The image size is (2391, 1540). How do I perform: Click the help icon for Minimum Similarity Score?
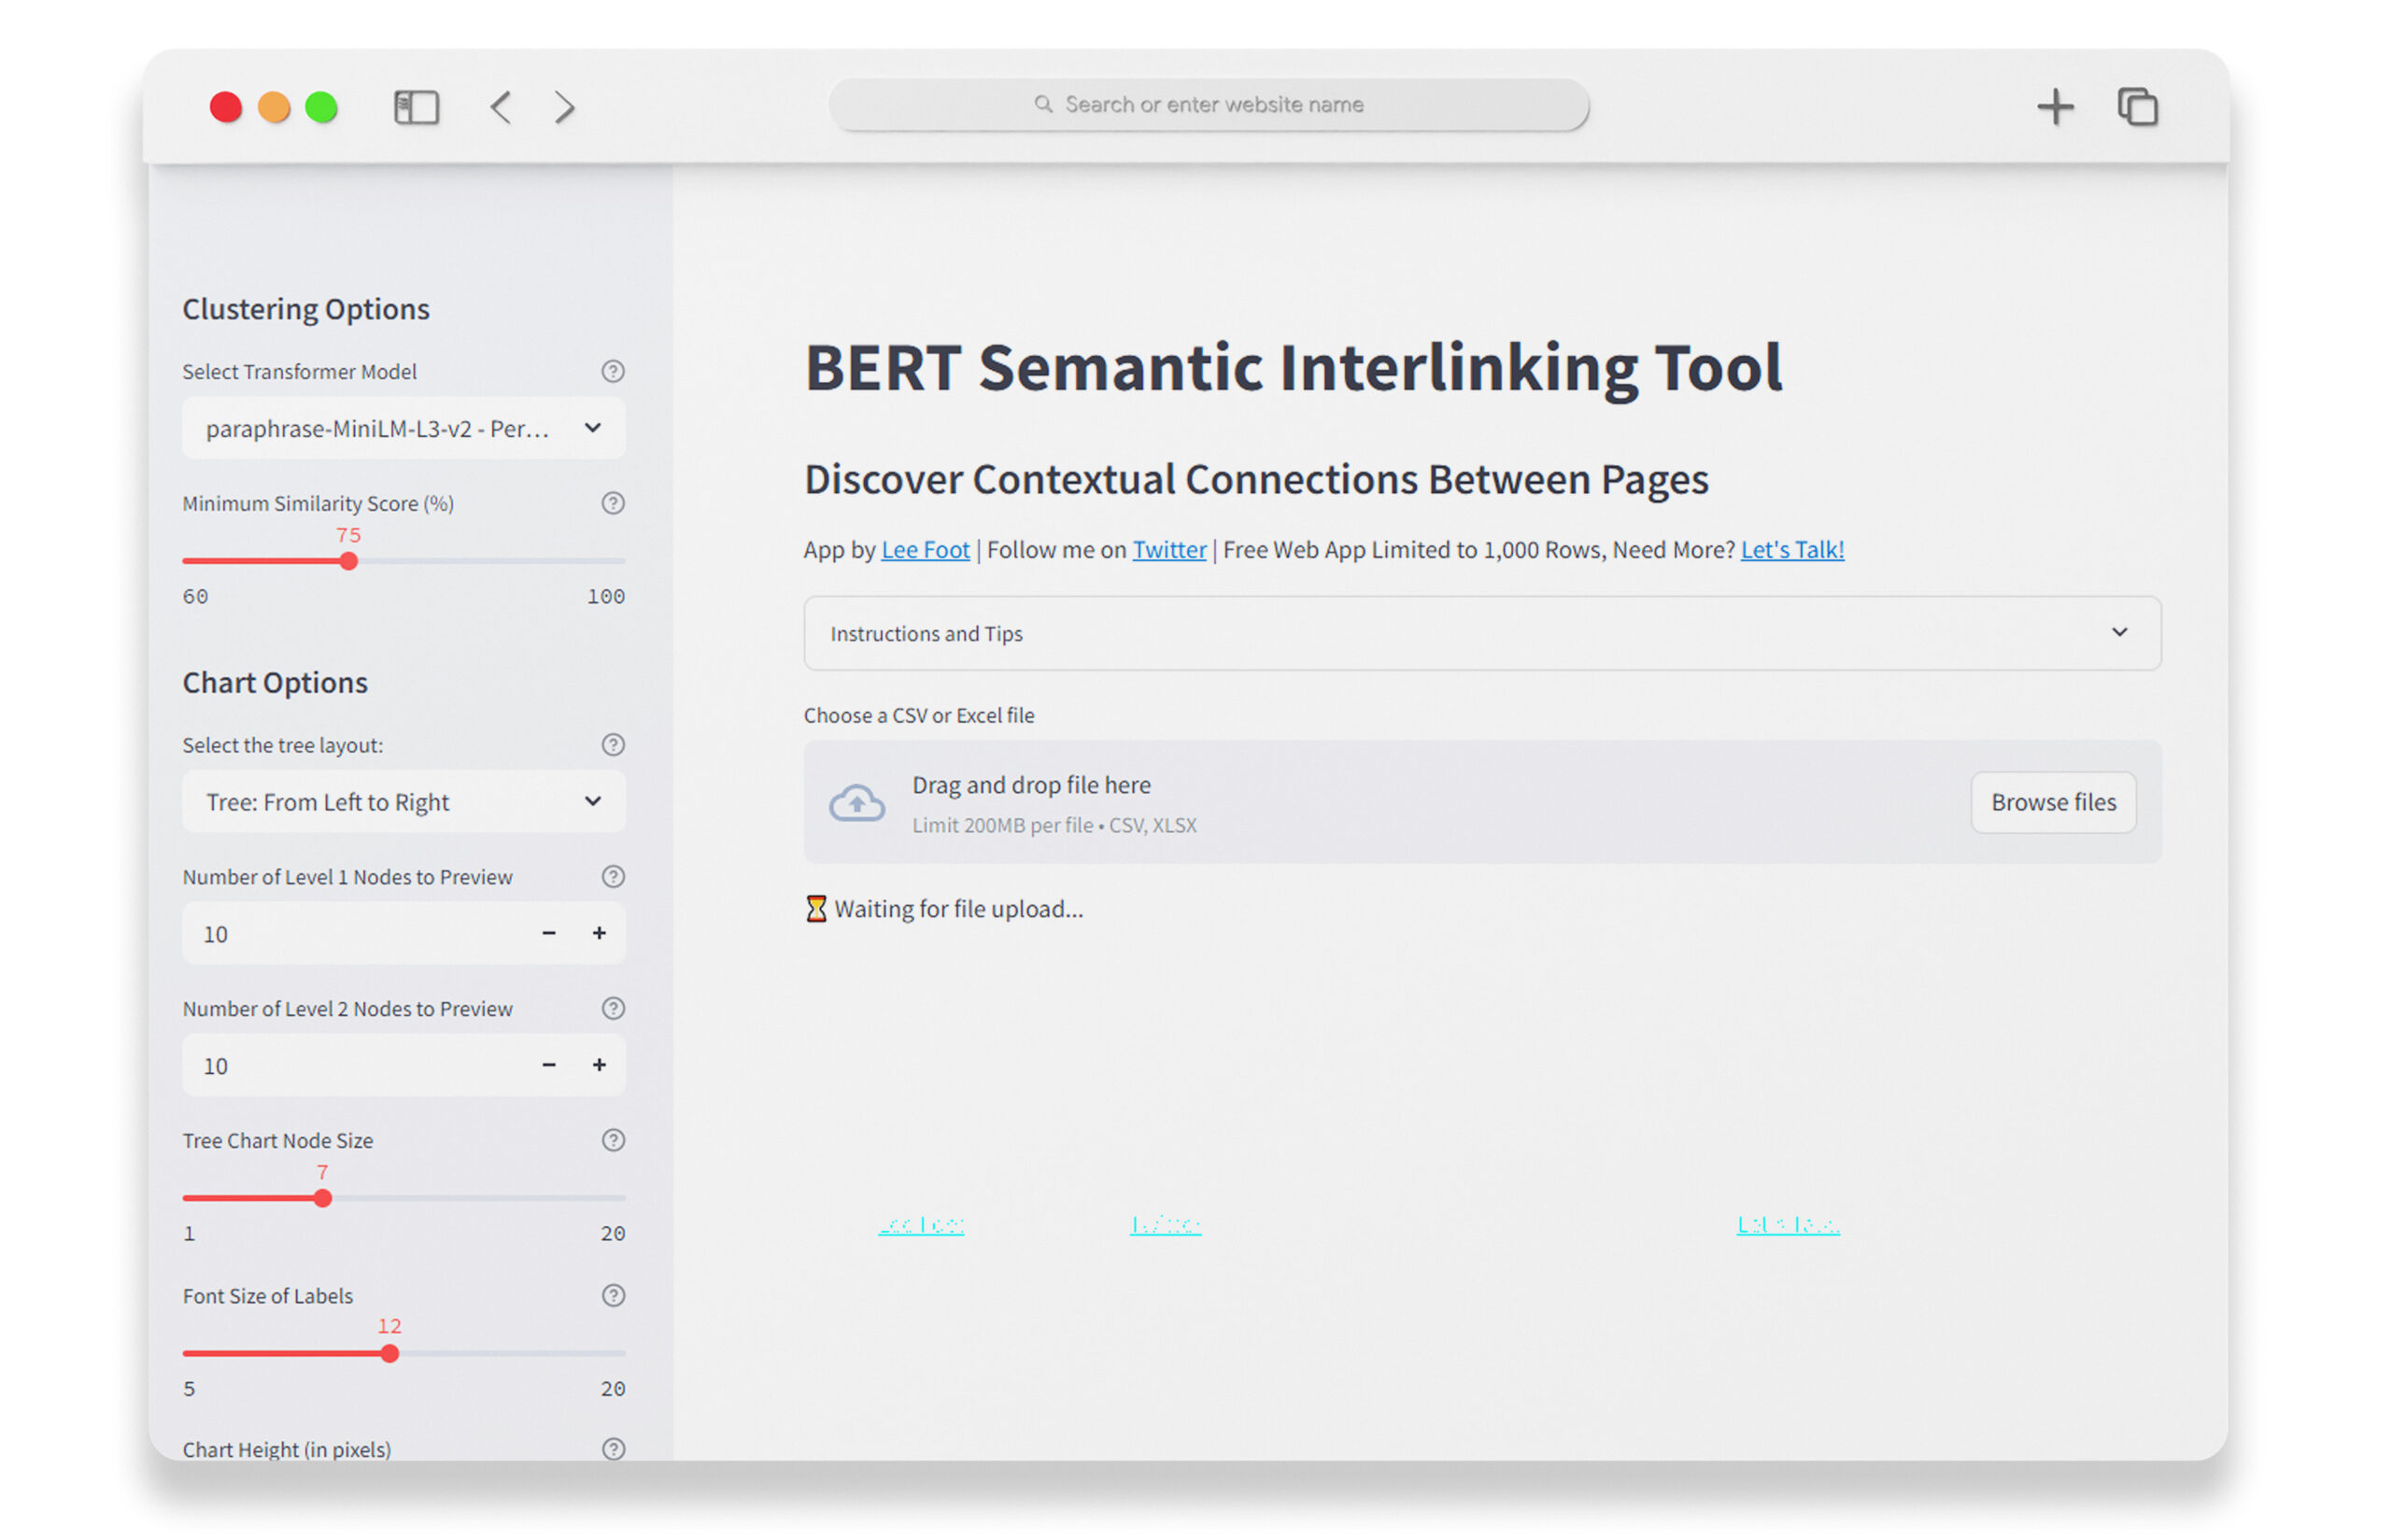[x=613, y=503]
